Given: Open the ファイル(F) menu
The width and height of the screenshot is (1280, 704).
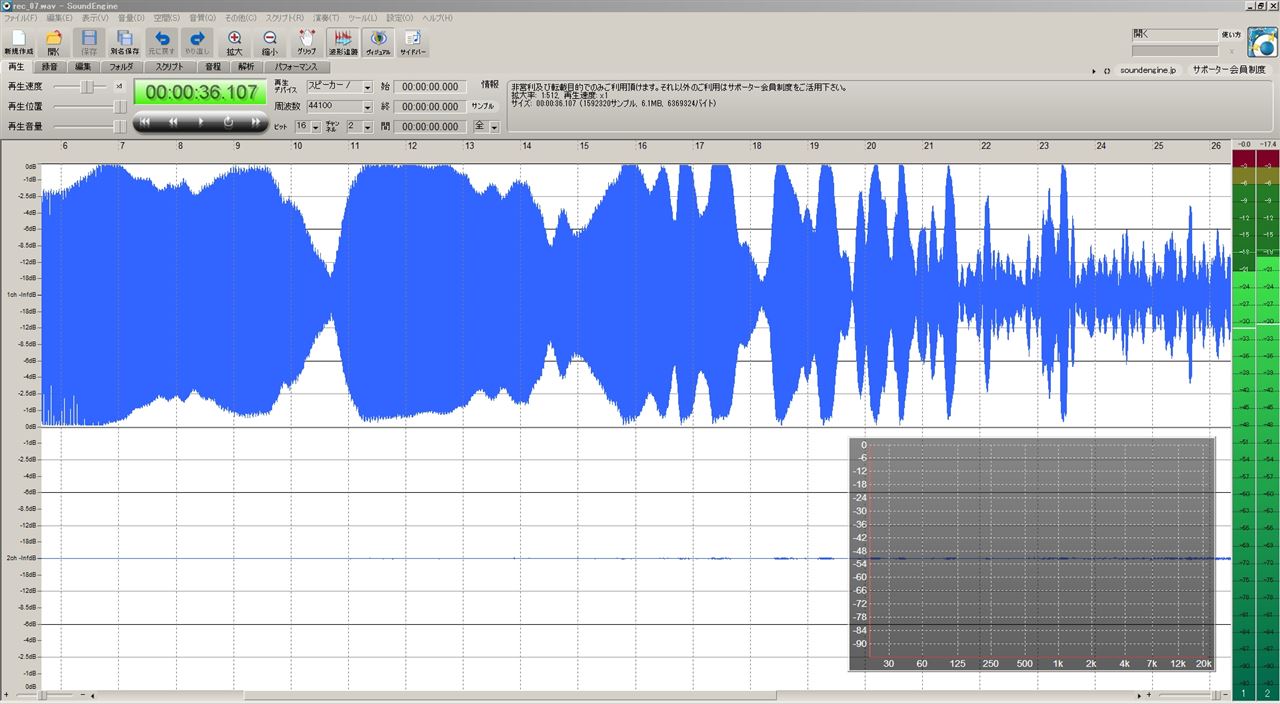Looking at the screenshot, I should (21, 18).
